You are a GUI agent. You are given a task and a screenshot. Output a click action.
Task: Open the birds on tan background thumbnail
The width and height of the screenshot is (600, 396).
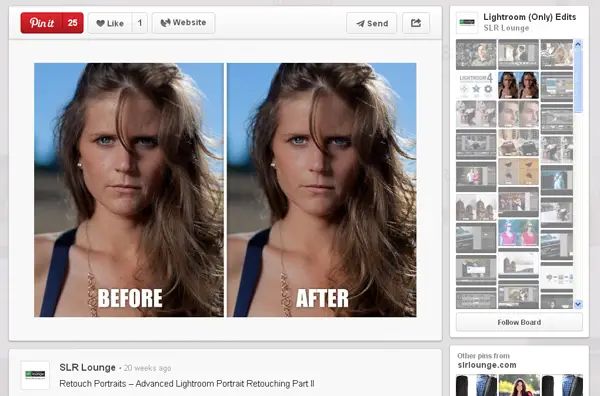pyautogui.click(x=518, y=172)
